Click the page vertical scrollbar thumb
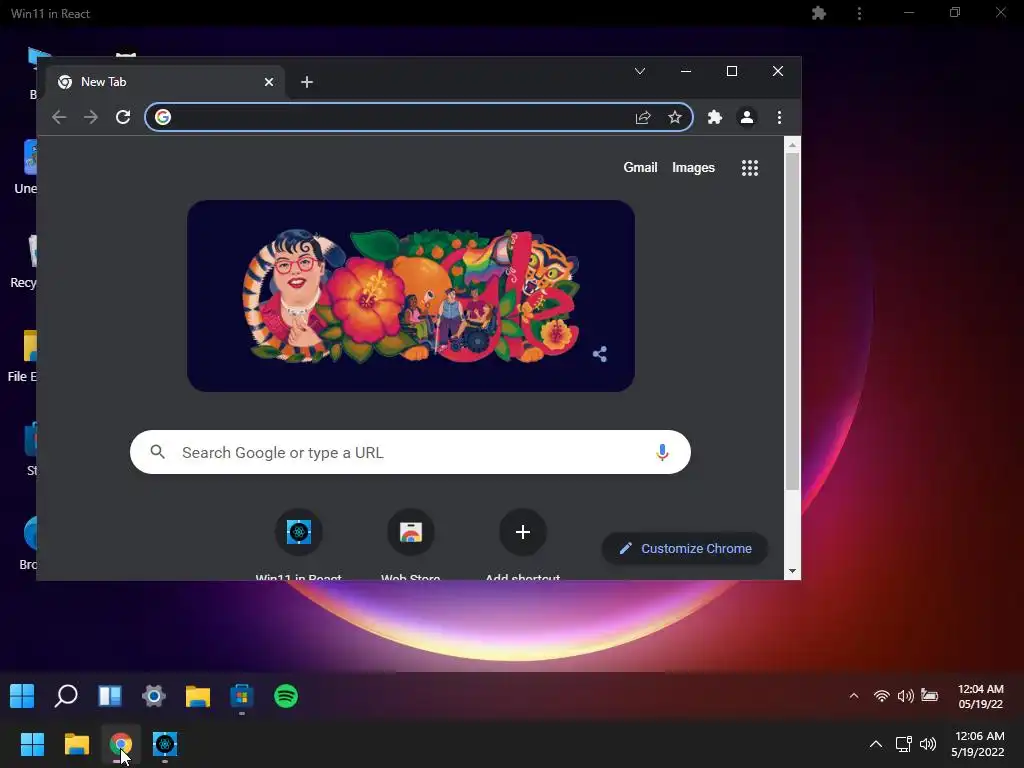Viewport: 1024px width, 768px height. click(x=792, y=321)
